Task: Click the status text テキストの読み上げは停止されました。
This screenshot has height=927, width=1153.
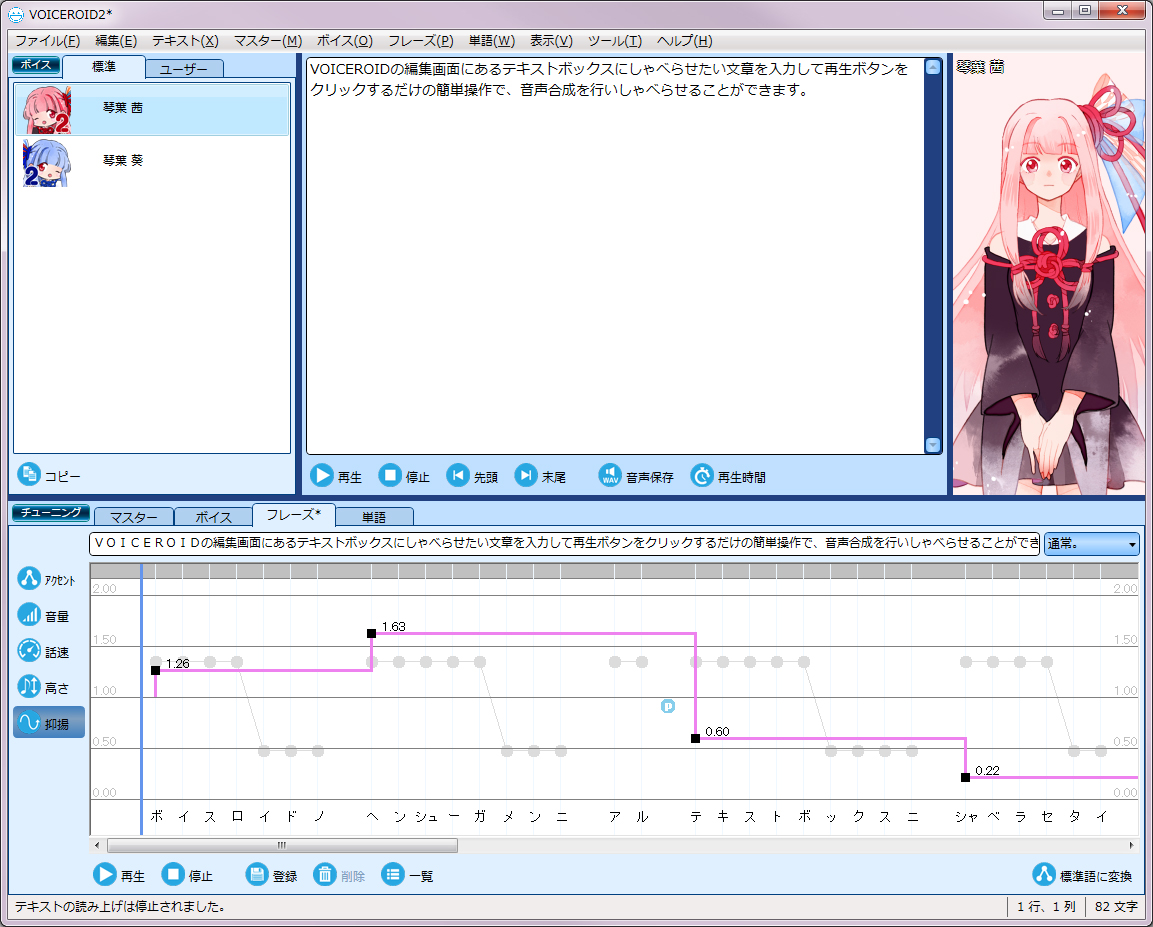Action: point(121,907)
